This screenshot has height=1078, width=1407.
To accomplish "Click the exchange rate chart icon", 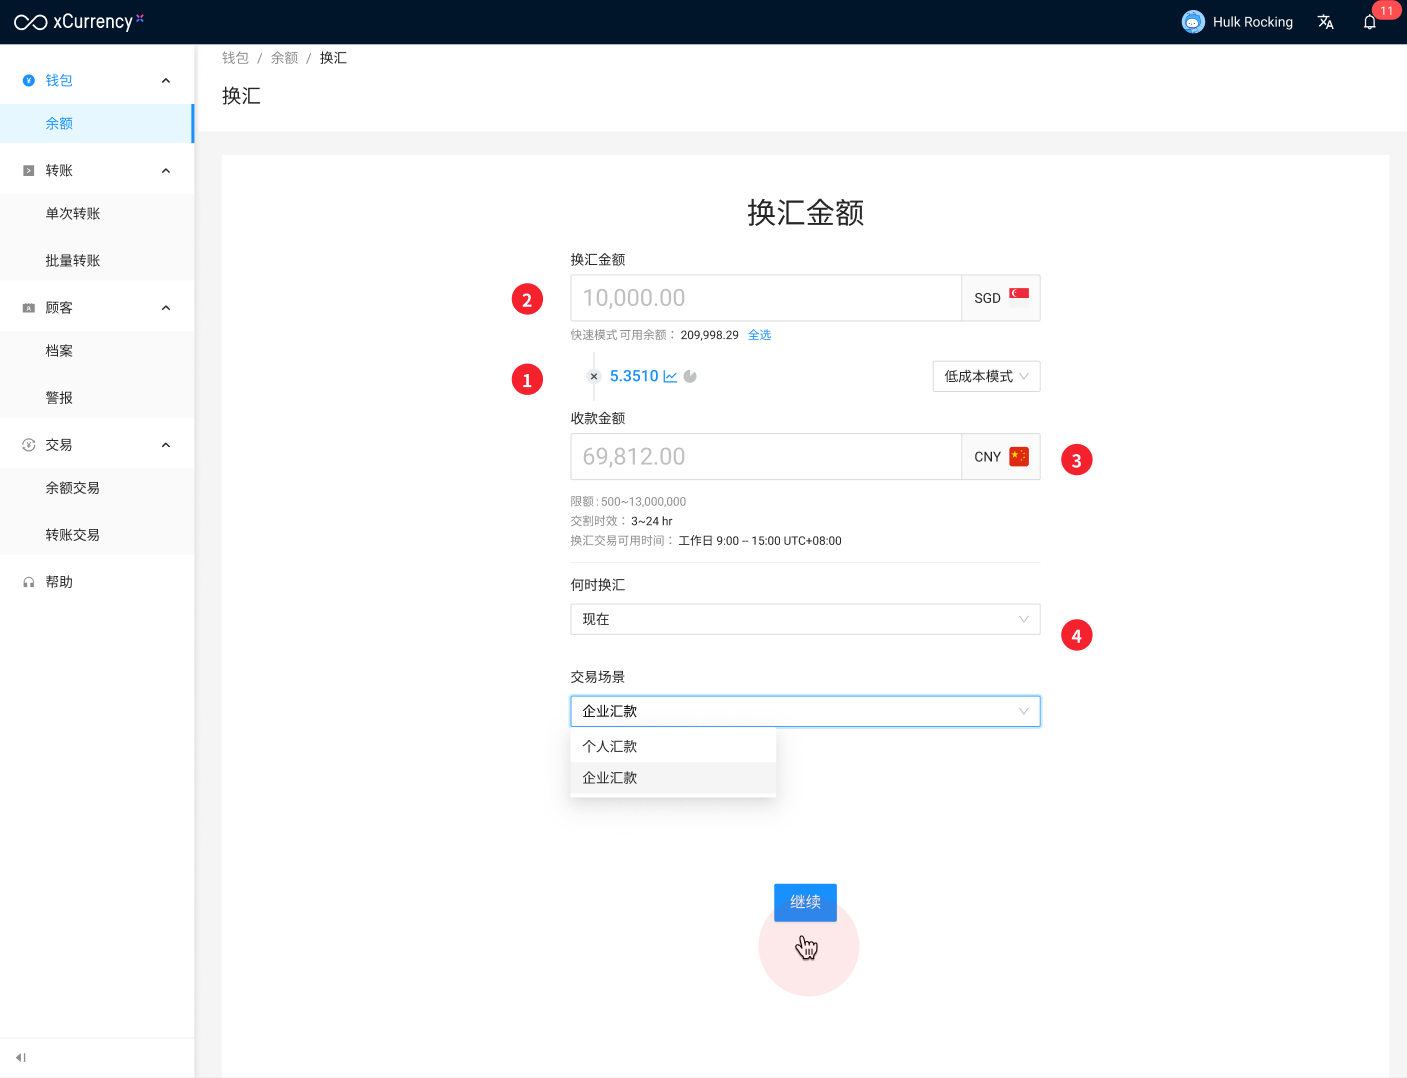I will pyautogui.click(x=670, y=377).
